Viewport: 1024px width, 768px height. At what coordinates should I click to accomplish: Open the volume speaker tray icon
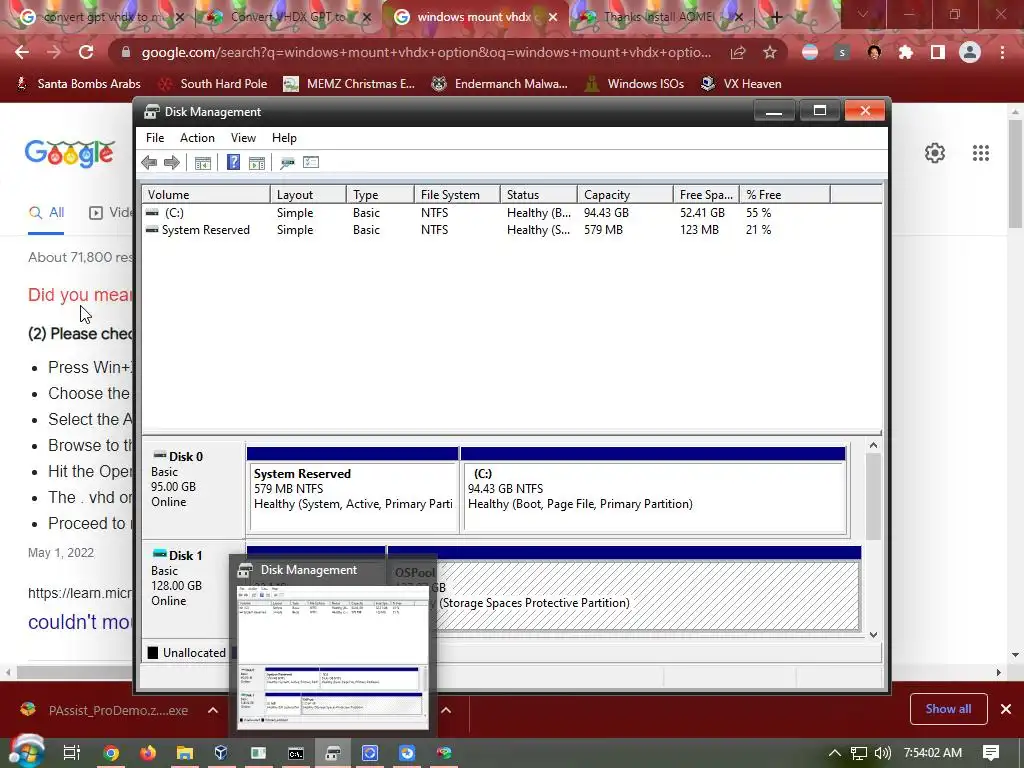click(x=883, y=753)
